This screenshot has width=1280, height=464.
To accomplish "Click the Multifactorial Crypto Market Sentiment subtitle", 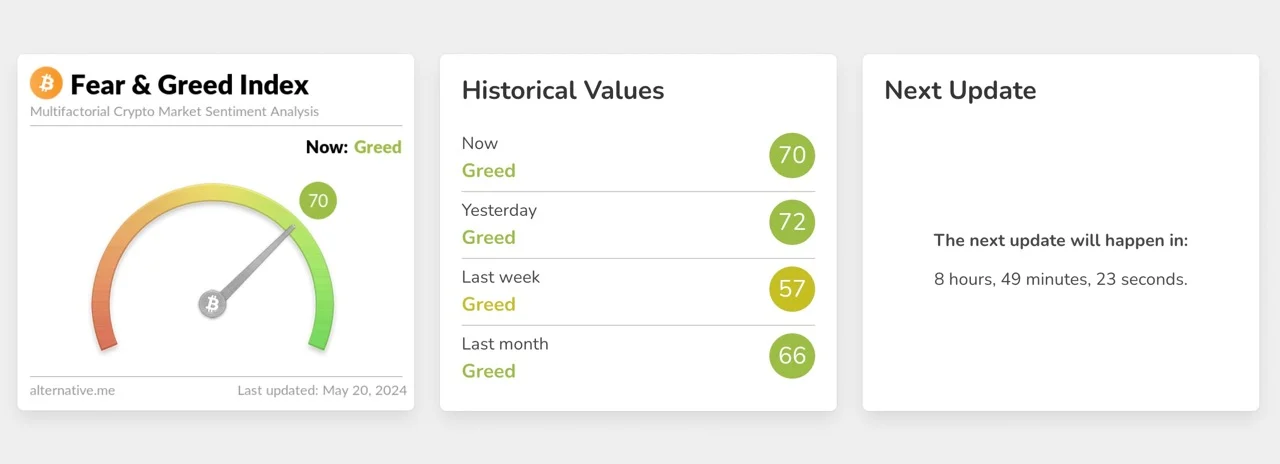I will click(175, 112).
